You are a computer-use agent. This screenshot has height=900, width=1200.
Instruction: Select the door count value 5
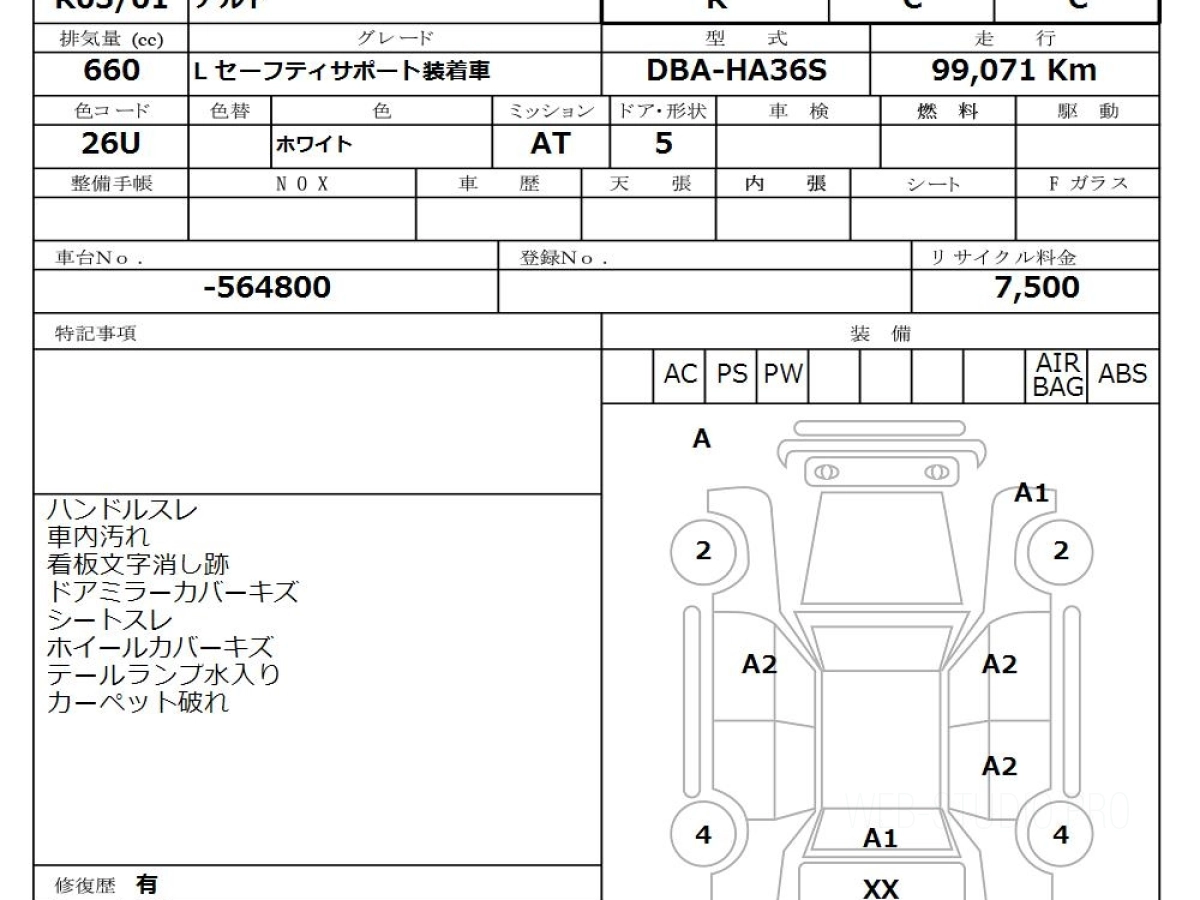663,144
